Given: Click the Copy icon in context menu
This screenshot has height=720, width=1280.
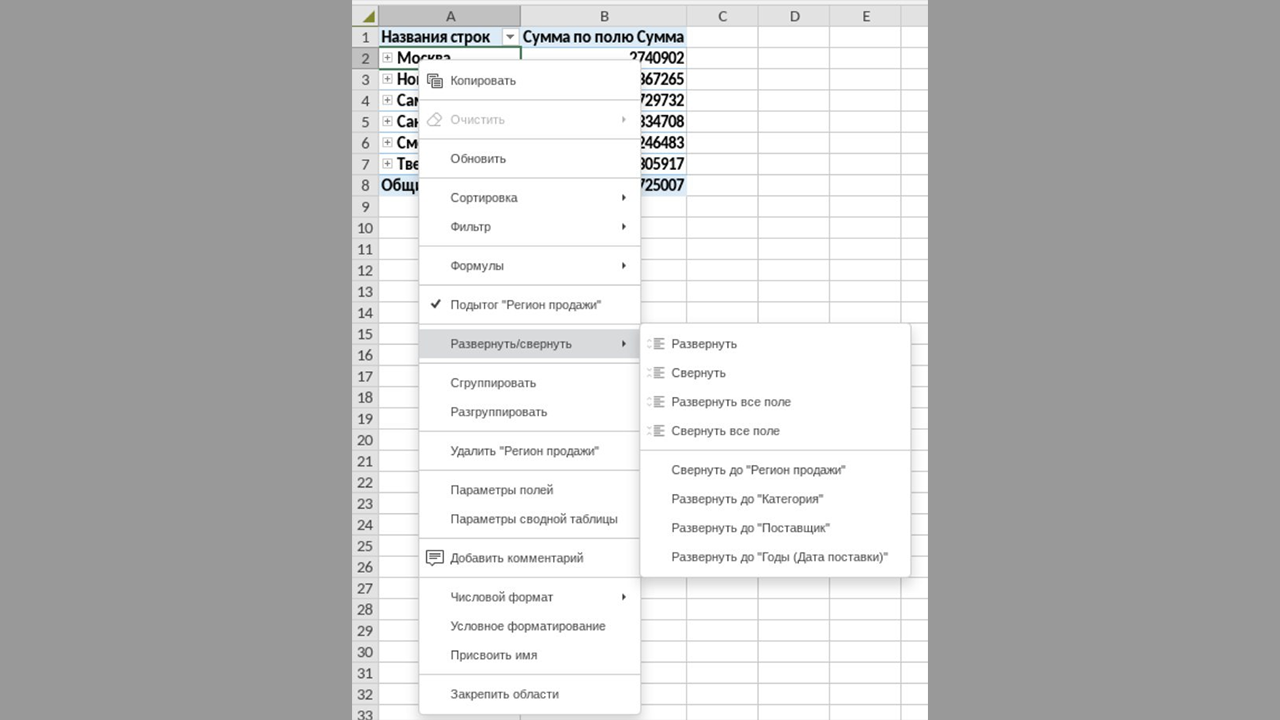Looking at the screenshot, I should (434, 81).
